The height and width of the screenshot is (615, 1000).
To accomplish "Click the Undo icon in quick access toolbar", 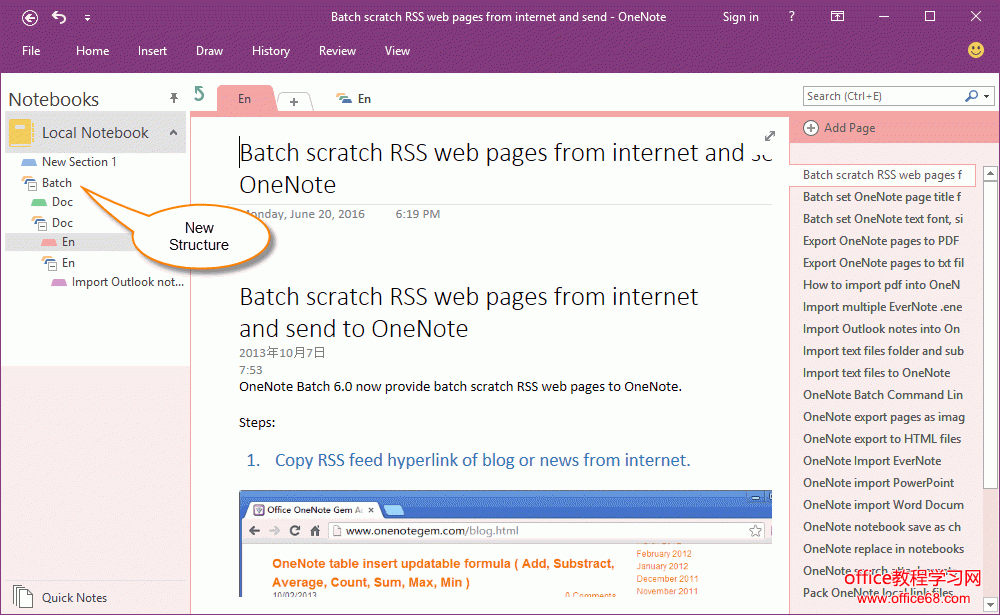I will 59,17.
